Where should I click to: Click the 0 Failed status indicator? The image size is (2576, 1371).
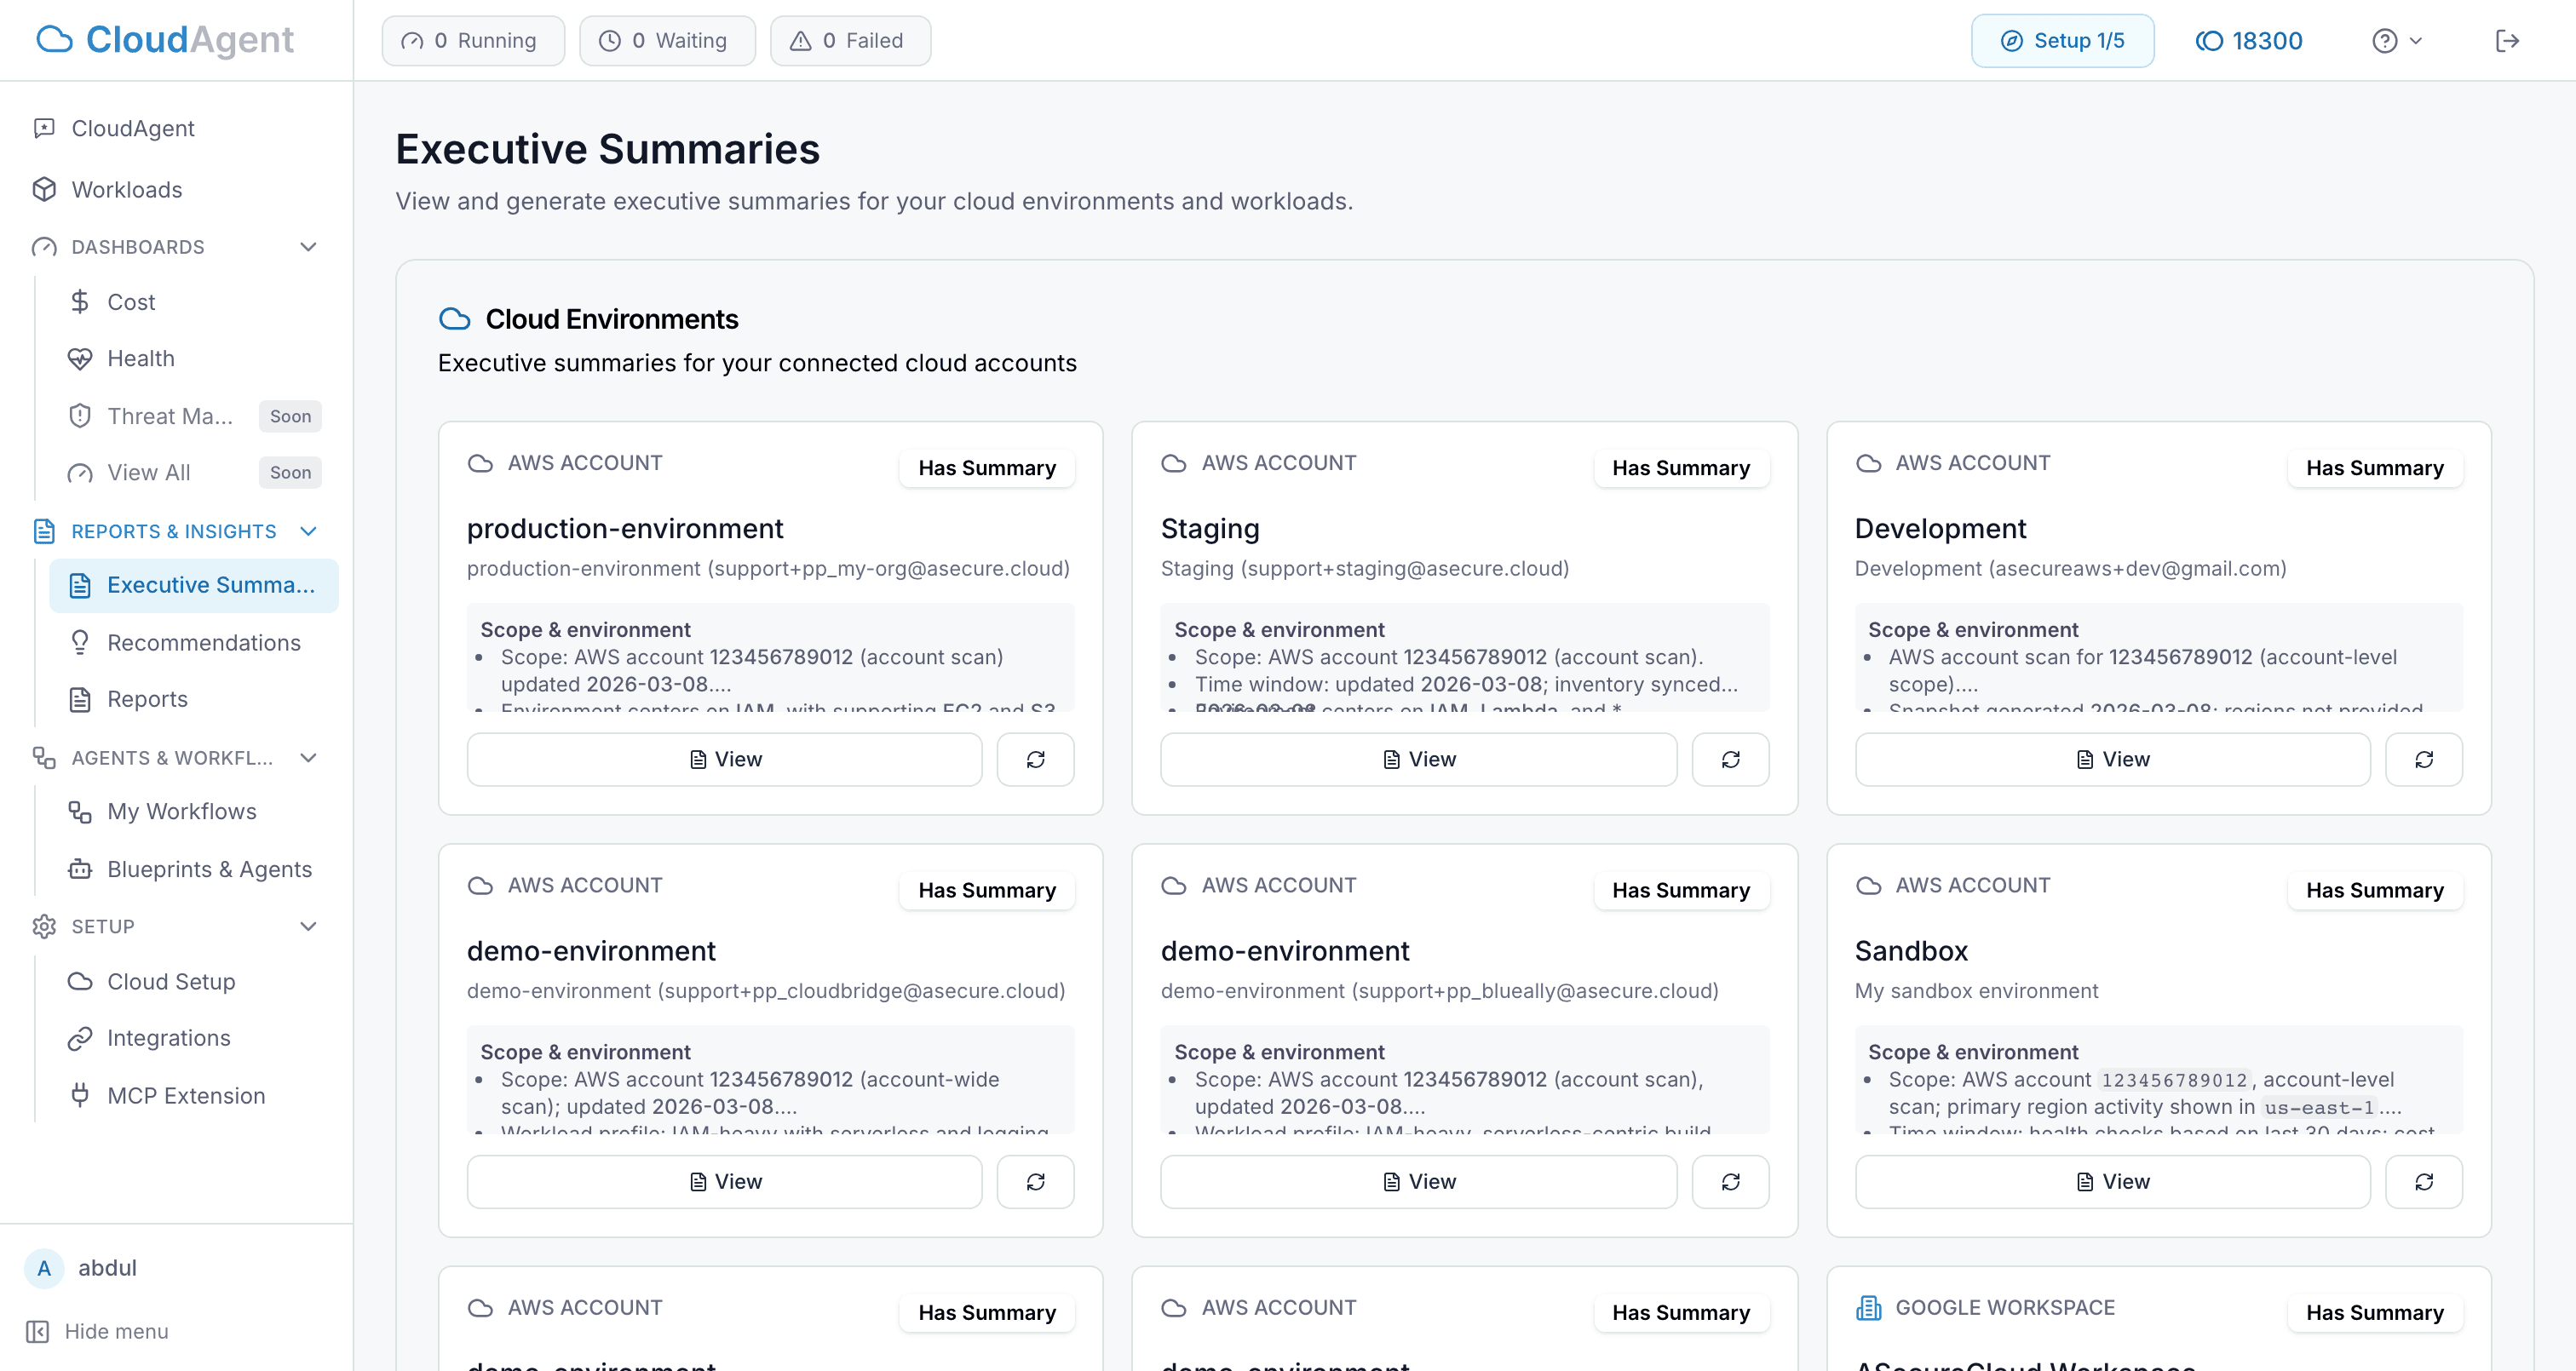pos(850,40)
